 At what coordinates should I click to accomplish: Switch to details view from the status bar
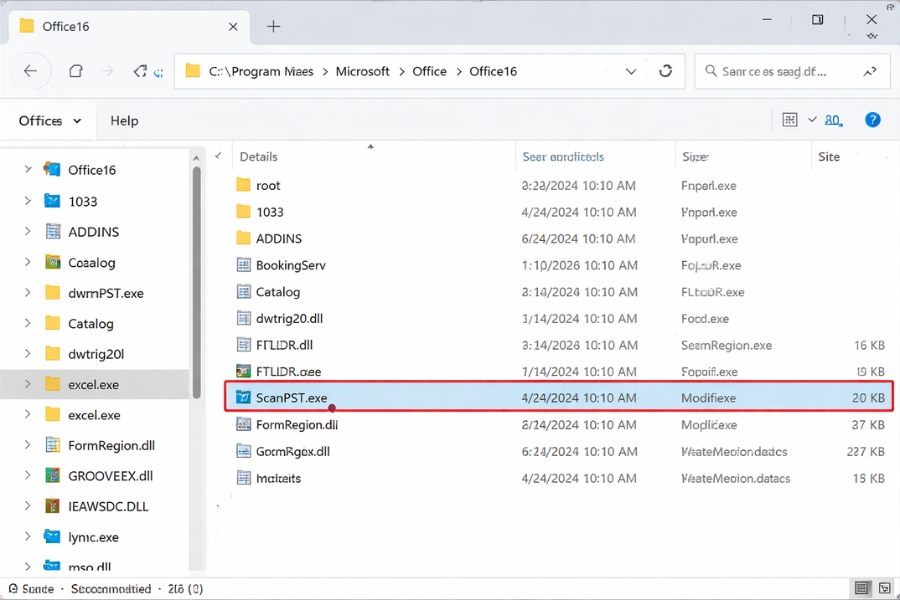(862, 588)
